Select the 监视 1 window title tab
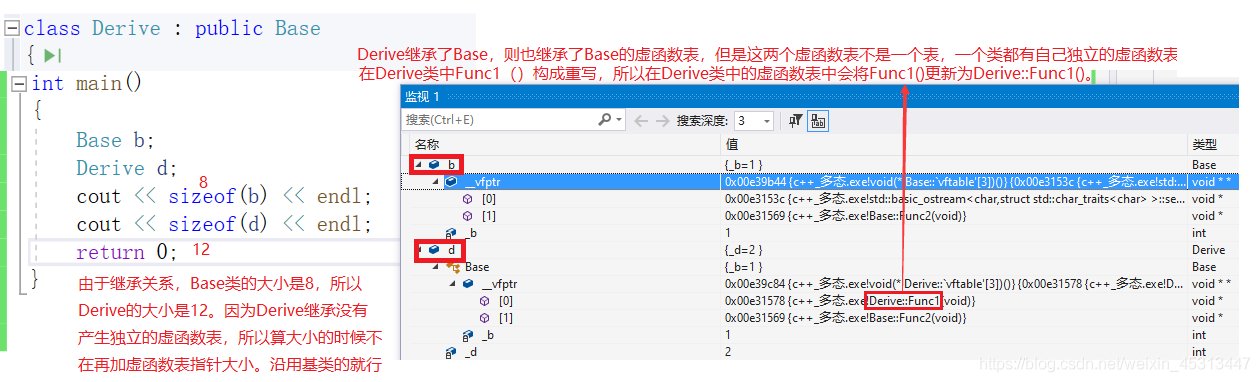The height and width of the screenshot is (382, 1260). 421,96
